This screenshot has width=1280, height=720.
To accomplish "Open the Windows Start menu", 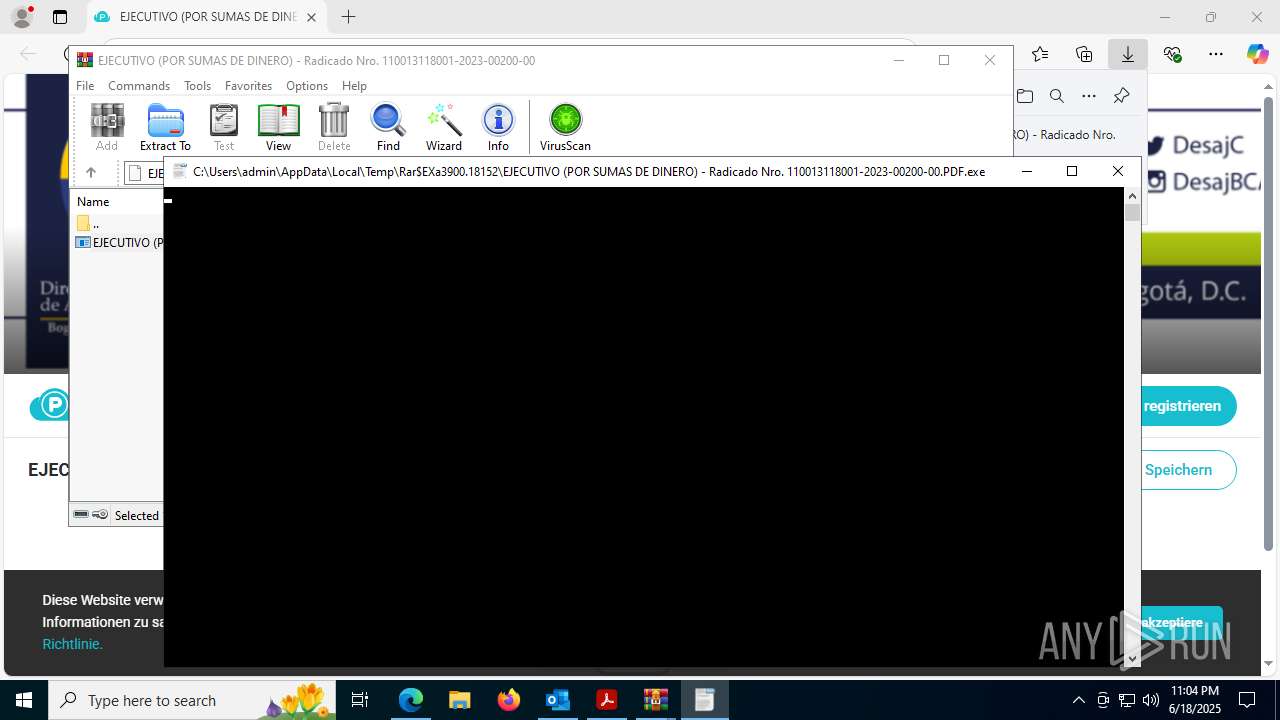I will pyautogui.click(x=24, y=700).
